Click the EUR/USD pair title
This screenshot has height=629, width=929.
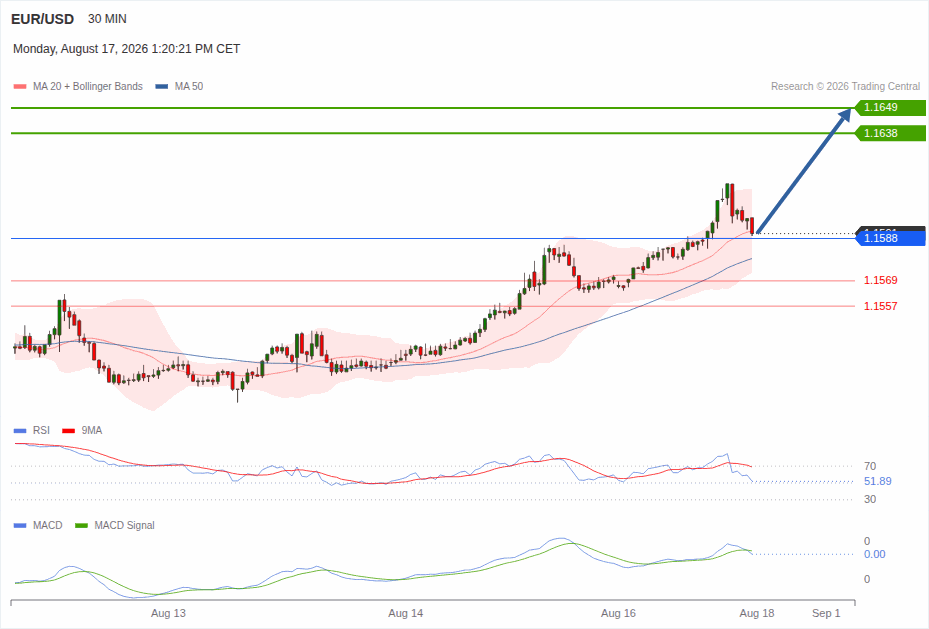click(43, 19)
